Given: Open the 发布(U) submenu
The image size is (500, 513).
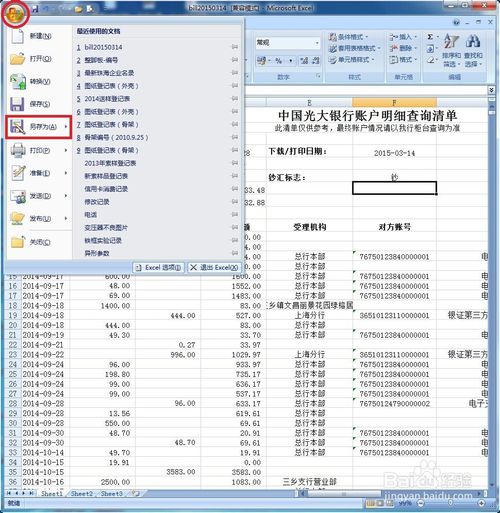Looking at the screenshot, I should click(x=38, y=218).
